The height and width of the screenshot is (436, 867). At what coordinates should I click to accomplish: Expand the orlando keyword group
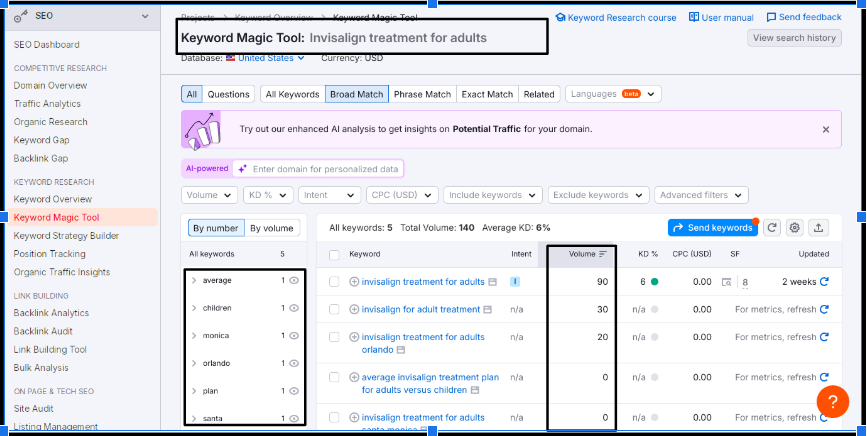point(194,364)
